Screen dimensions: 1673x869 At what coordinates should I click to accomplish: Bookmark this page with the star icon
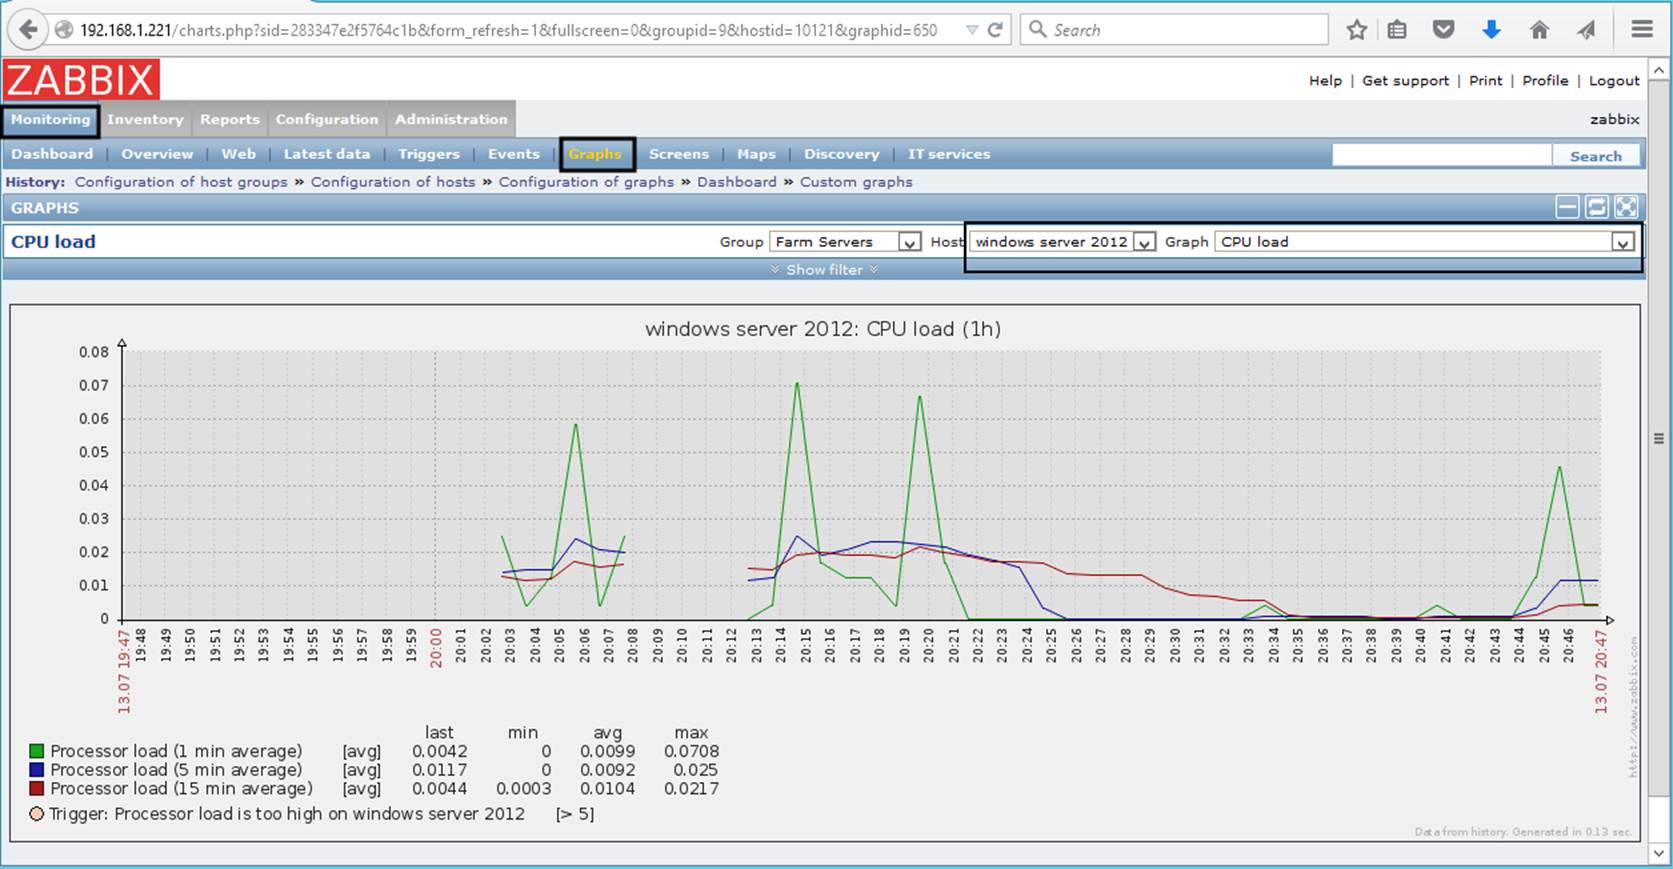point(1356,30)
